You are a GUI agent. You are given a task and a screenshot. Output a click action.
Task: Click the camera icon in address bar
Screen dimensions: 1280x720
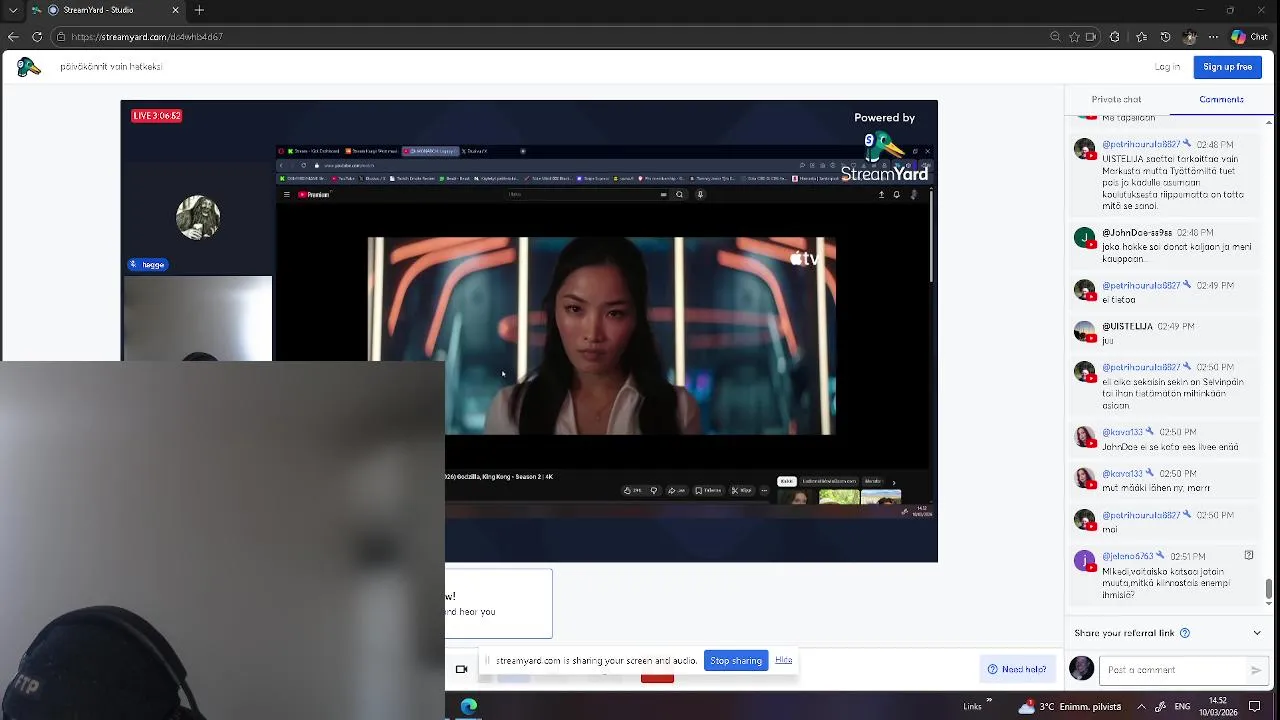pyautogui.click(x=1090, y=37)
